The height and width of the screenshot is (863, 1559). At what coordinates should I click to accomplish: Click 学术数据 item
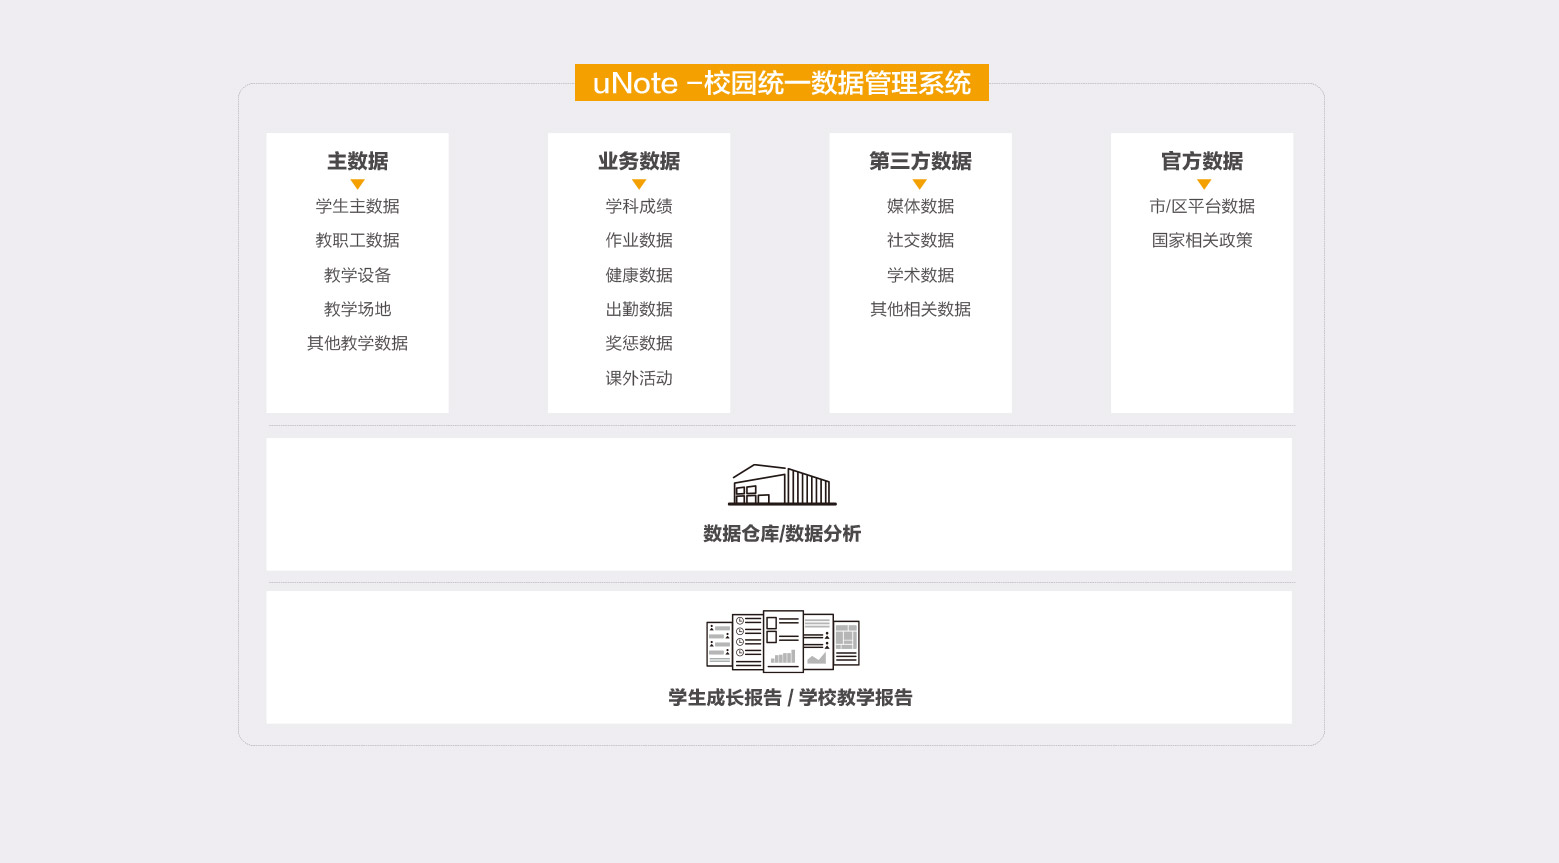click(920, 275)
